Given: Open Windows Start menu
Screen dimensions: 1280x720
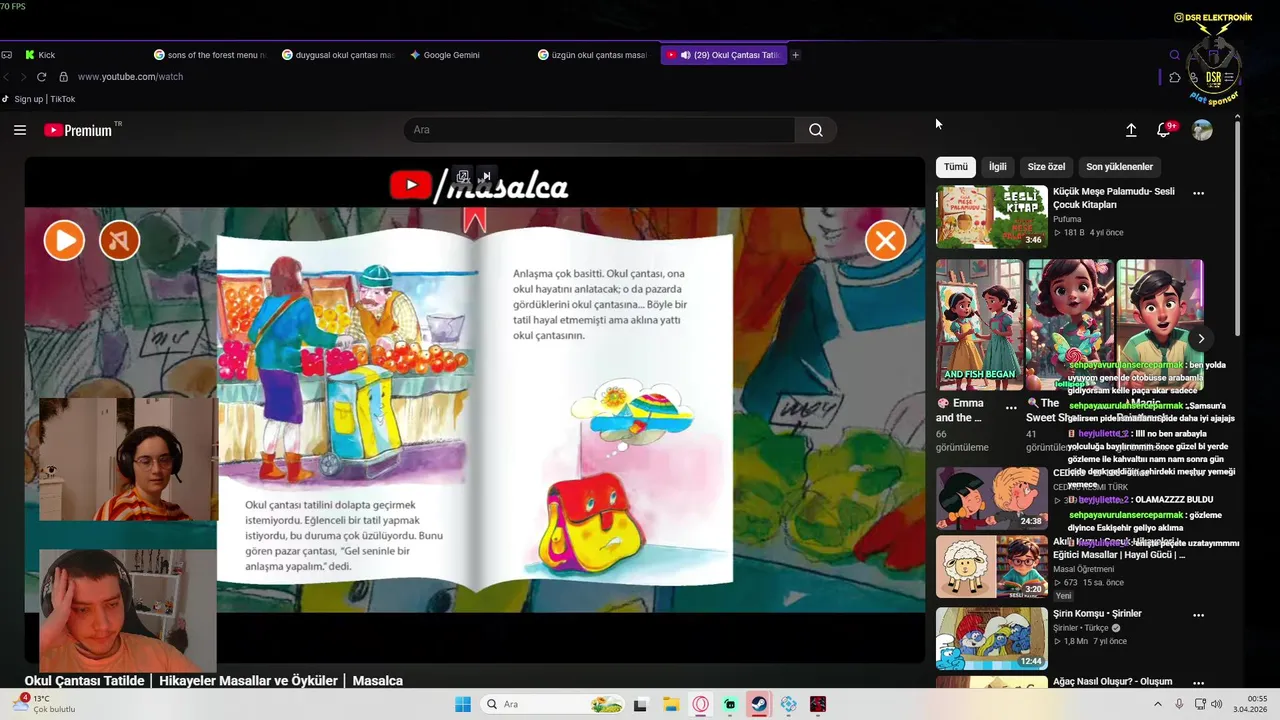Looking at the screenshot, I should pos(463,704).
